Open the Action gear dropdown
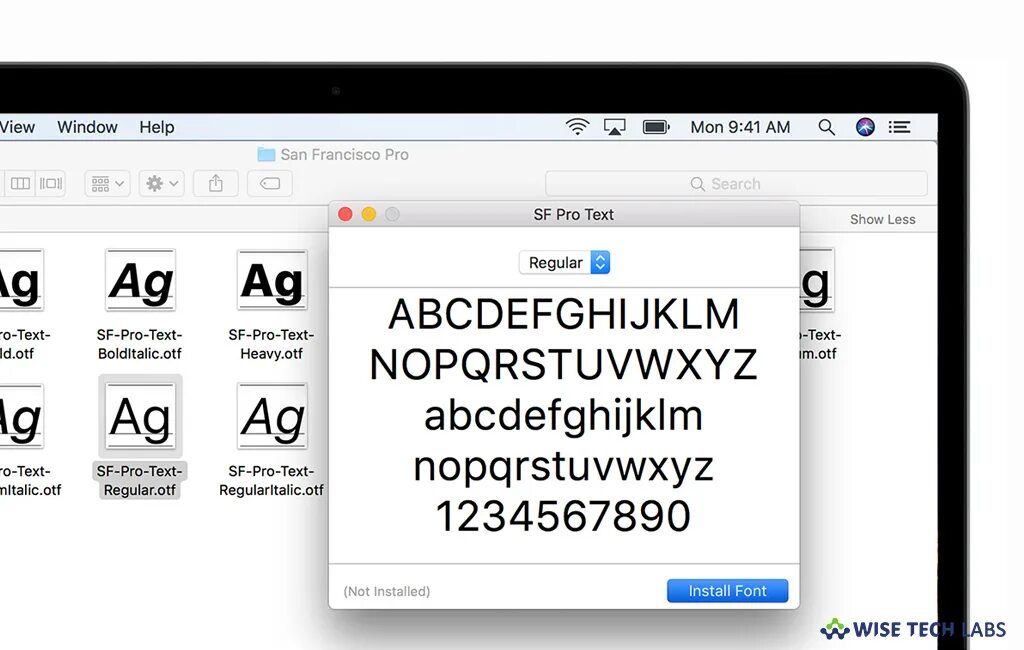 pos(161,184)
